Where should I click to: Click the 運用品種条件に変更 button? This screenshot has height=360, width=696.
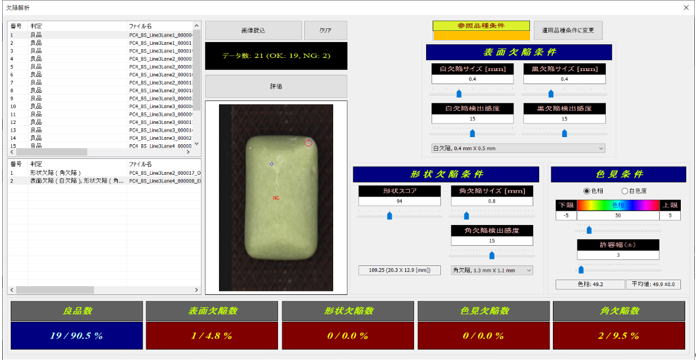[568, 31]
